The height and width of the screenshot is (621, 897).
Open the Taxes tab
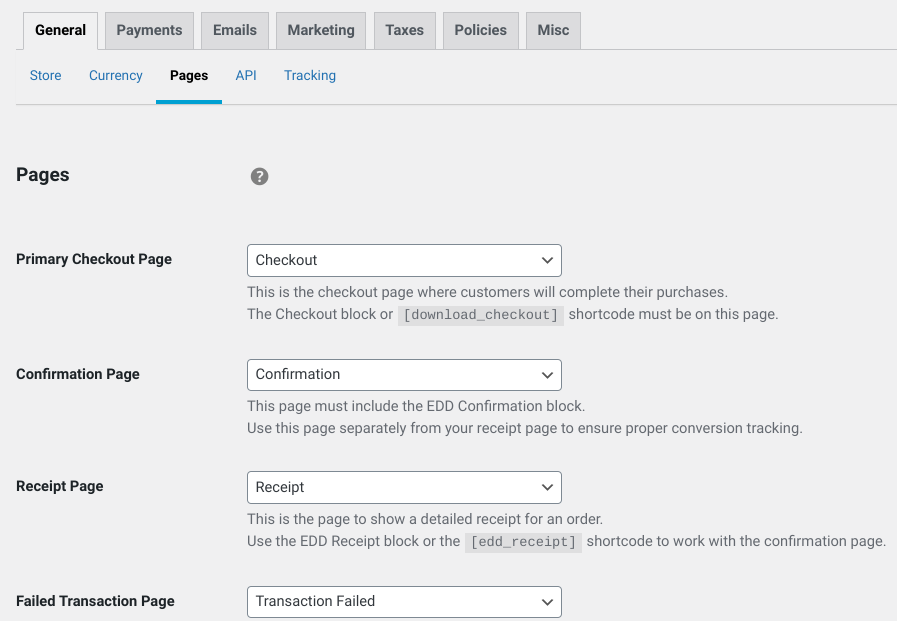[404, 30]
